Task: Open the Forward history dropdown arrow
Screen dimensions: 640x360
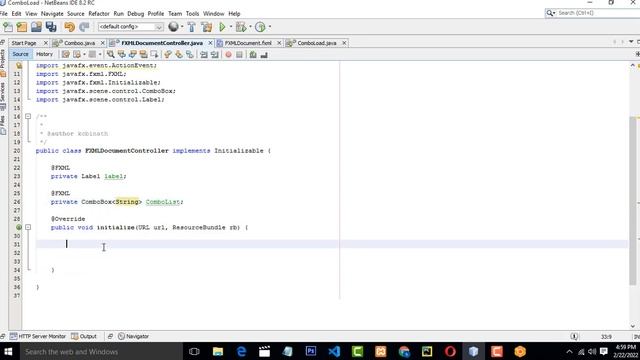Action: tap(100, 55)
